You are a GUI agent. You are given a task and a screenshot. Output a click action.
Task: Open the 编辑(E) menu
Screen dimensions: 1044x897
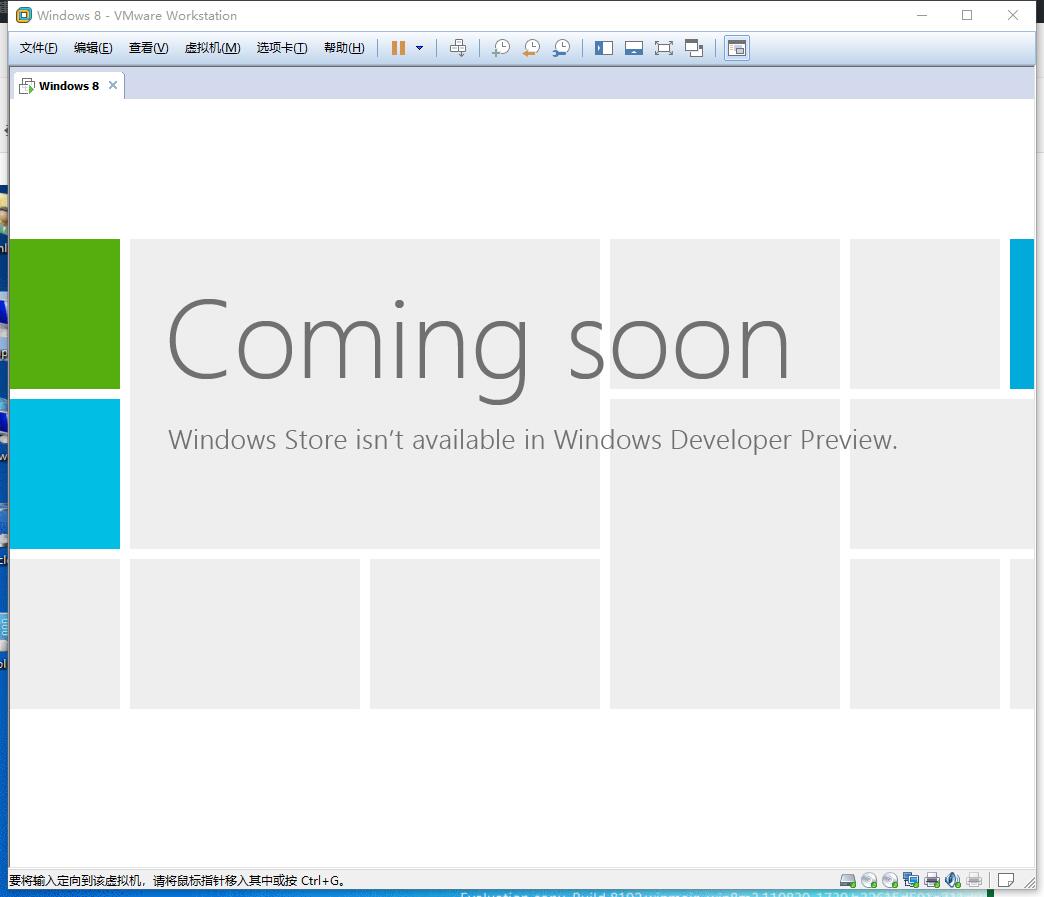click(x=93, y=48)
